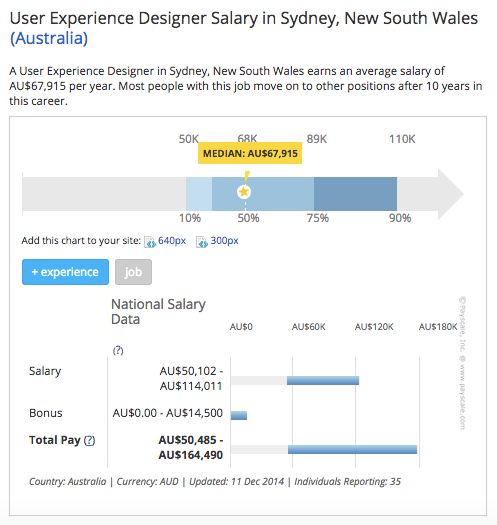Click the 10% to 50% light blue segment
This screenshot has height=525, width=497.
coord(199,194)
